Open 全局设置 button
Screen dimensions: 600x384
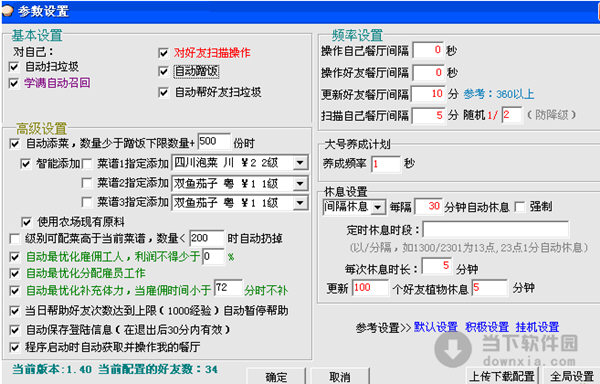[572, 376]
